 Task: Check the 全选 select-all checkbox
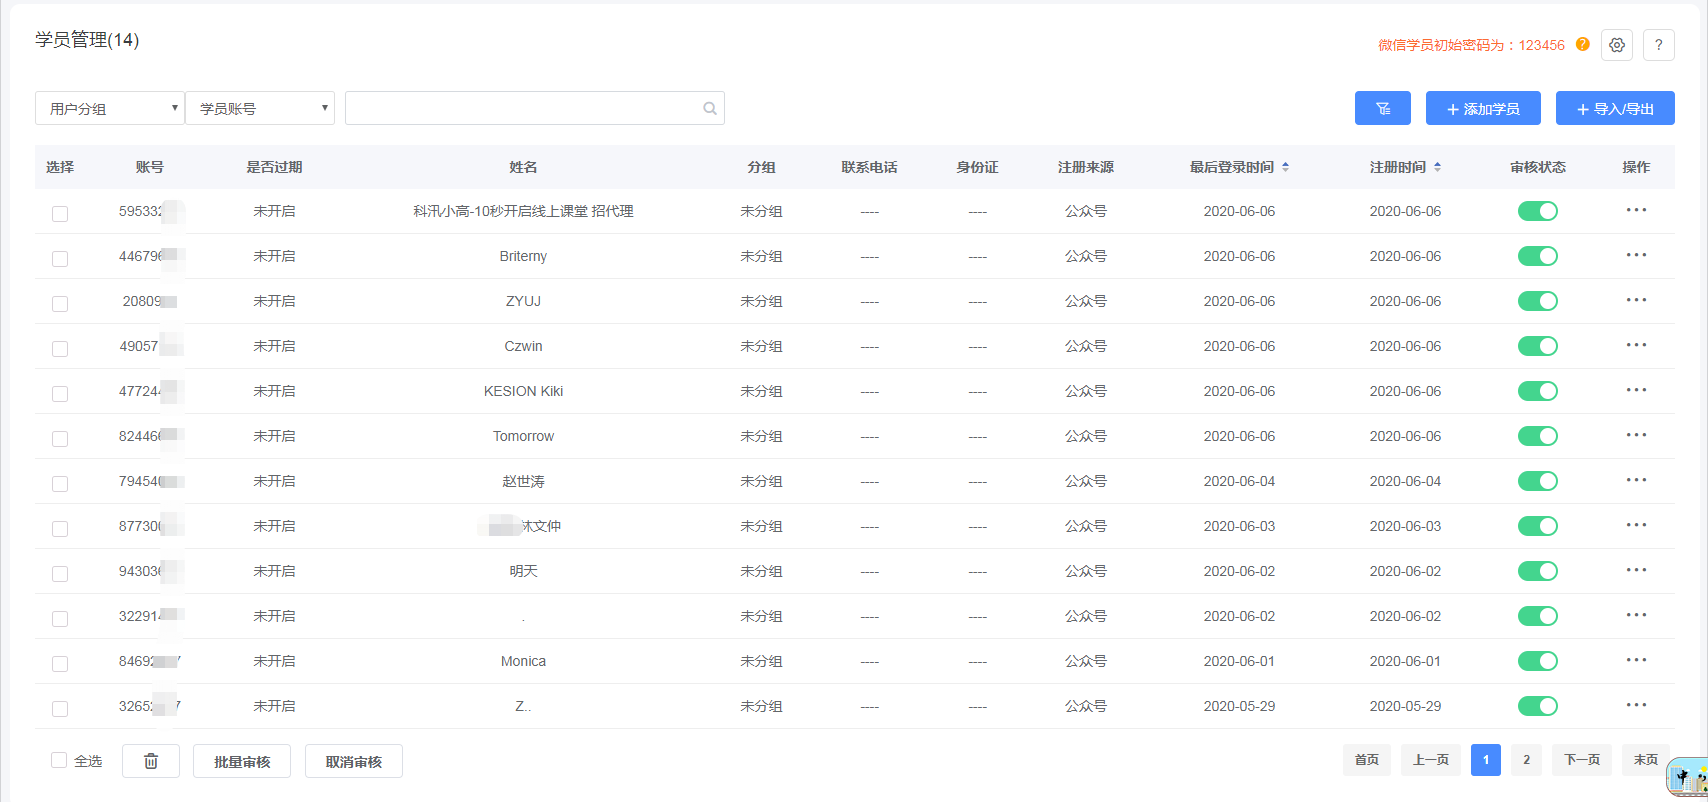tap(59, 760)
